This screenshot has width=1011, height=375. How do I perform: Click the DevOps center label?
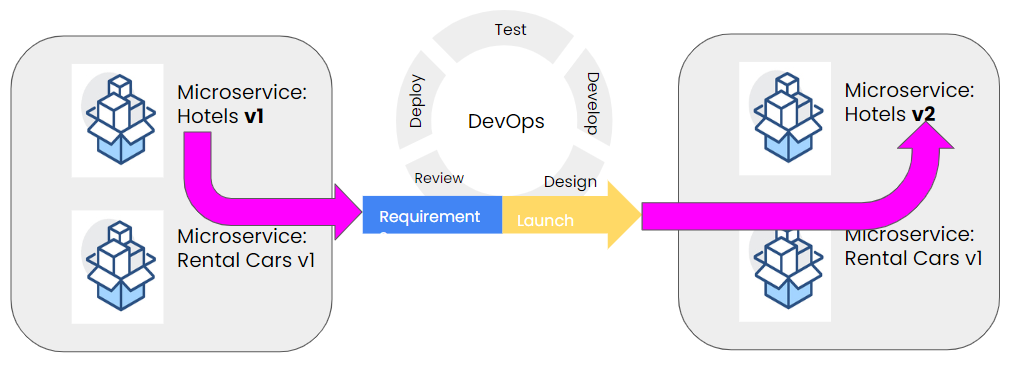click(506, 121)
